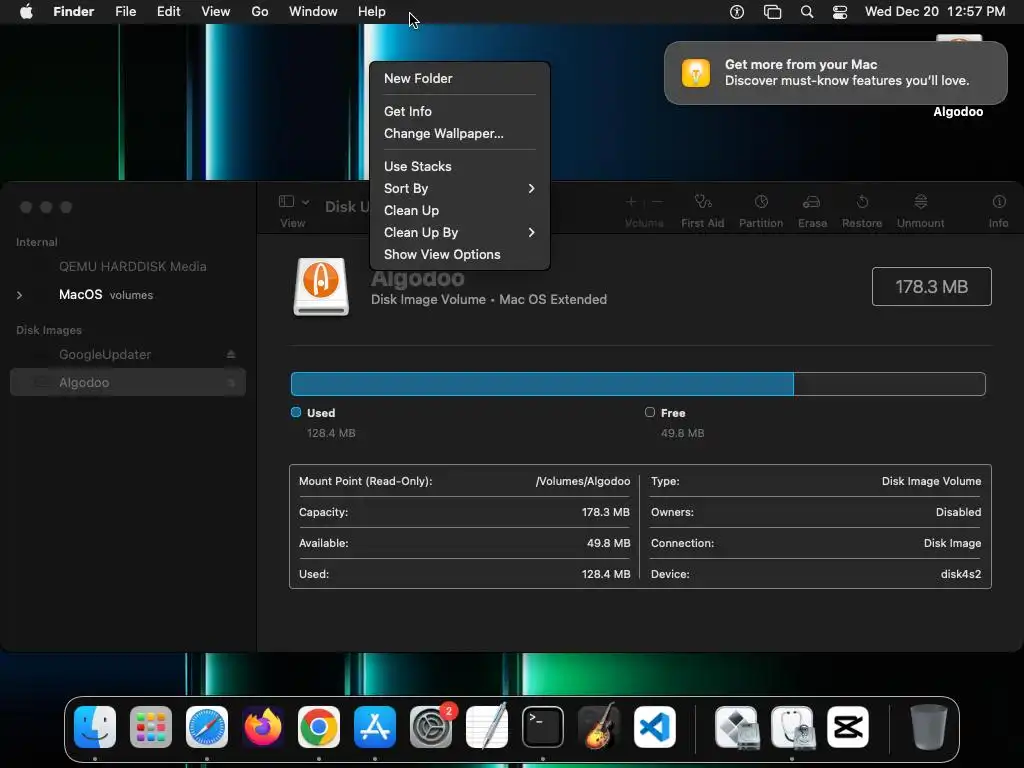Click the lightbulb Tips notification icon
1024x768 pixels.
[x=696, y=72]
